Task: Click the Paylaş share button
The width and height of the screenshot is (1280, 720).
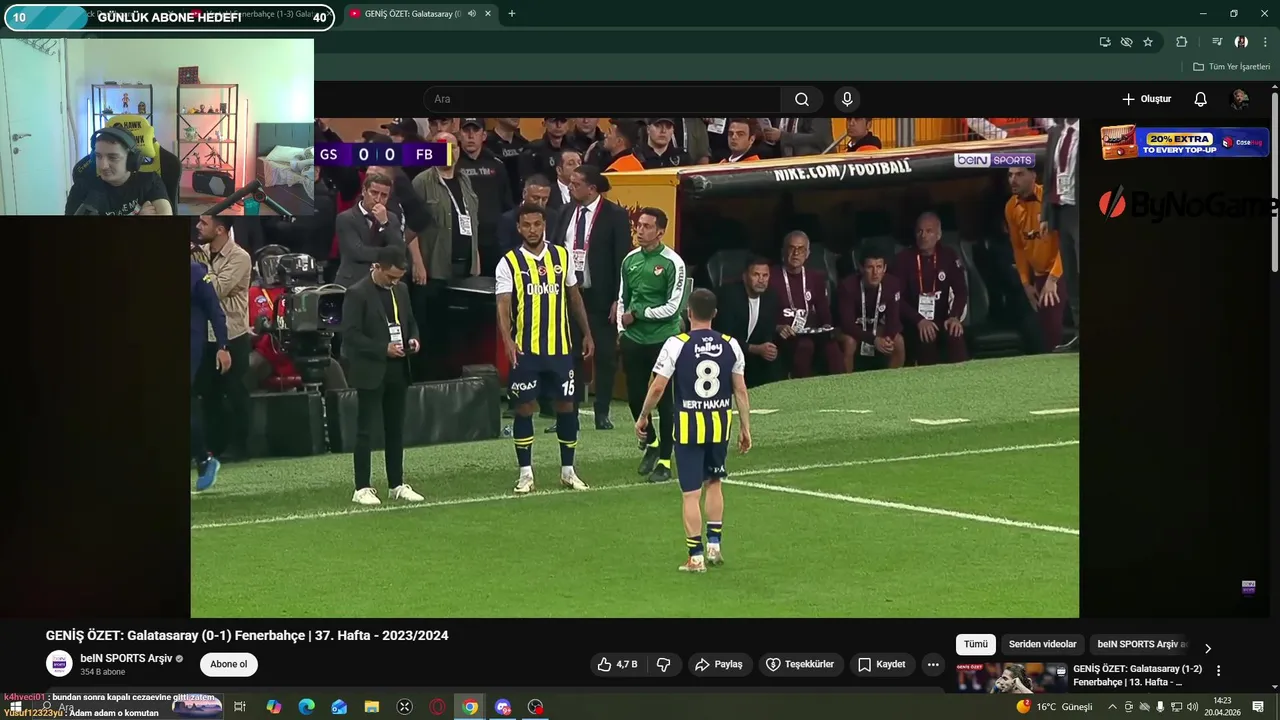Action: (x=718, y=664)
